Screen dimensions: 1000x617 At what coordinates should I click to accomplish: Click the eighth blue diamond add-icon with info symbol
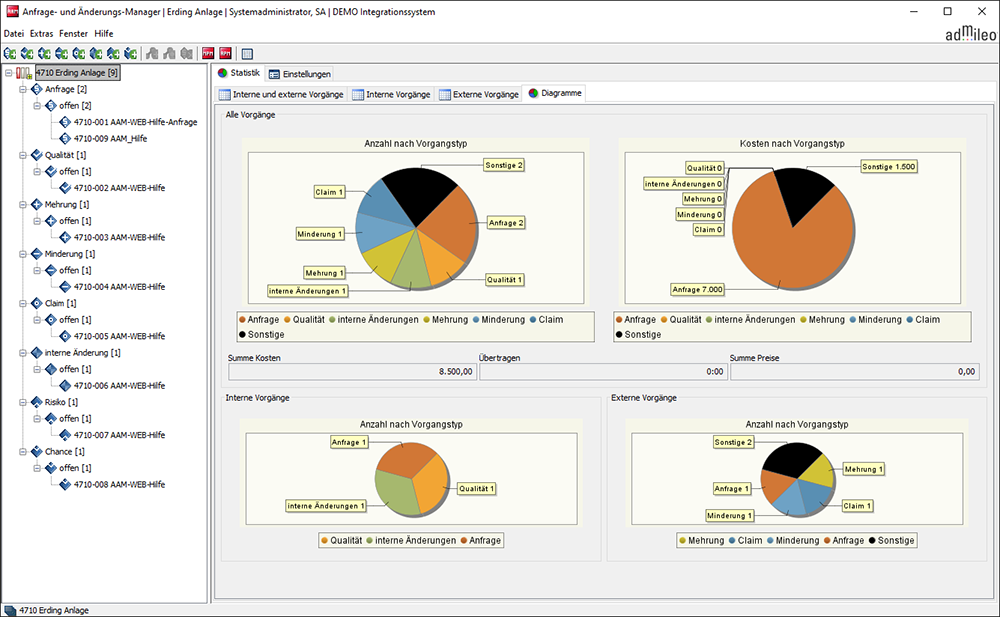click(131, 54)
